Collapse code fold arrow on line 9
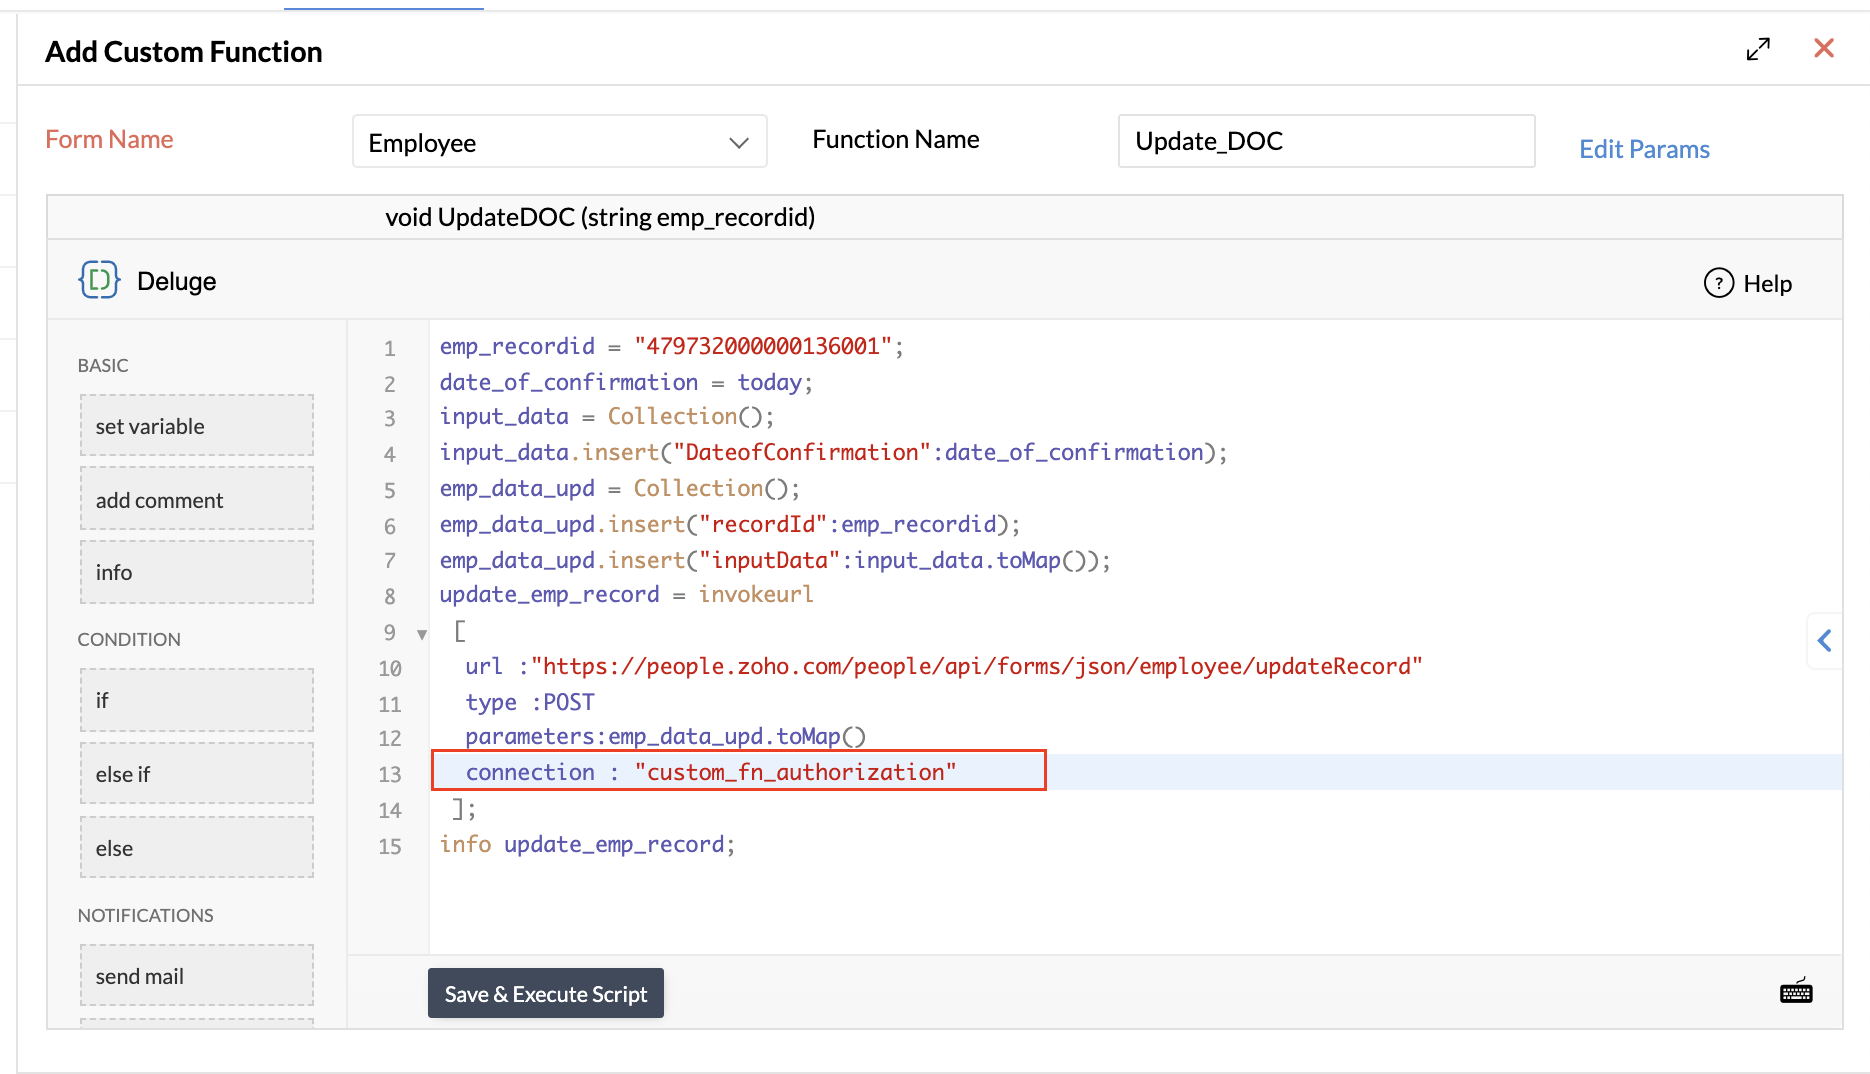This screenshot has height=1074, width=1870. pyautogui.click(x=422, y=634)
